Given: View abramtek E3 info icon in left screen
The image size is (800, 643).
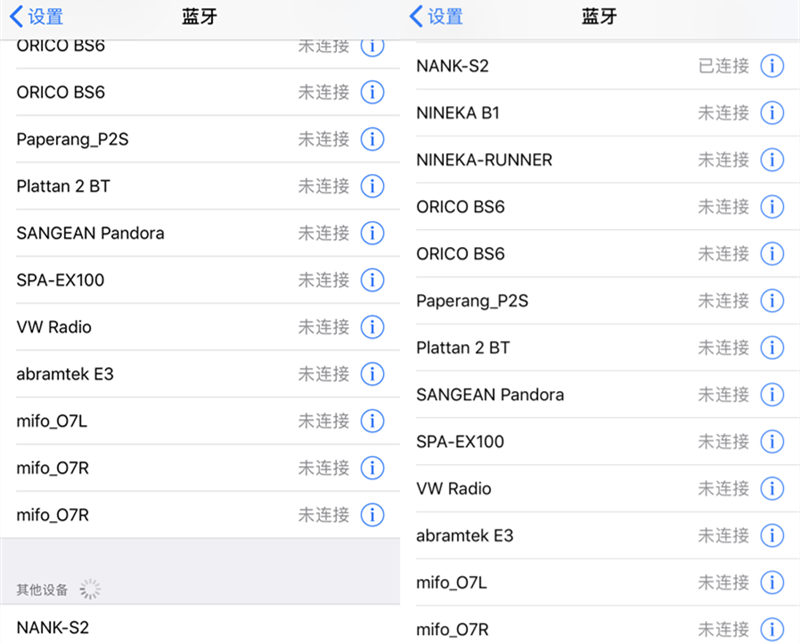Looking at the screenshot, I should tap(372, 374).
